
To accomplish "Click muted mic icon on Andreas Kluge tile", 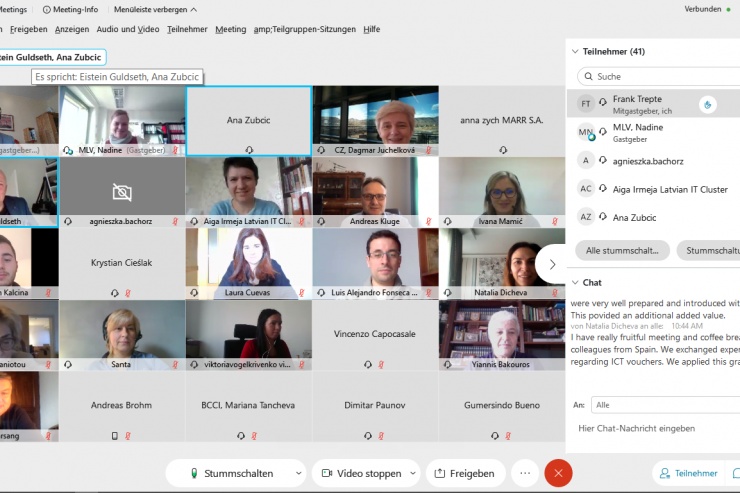I will [428, 221].
